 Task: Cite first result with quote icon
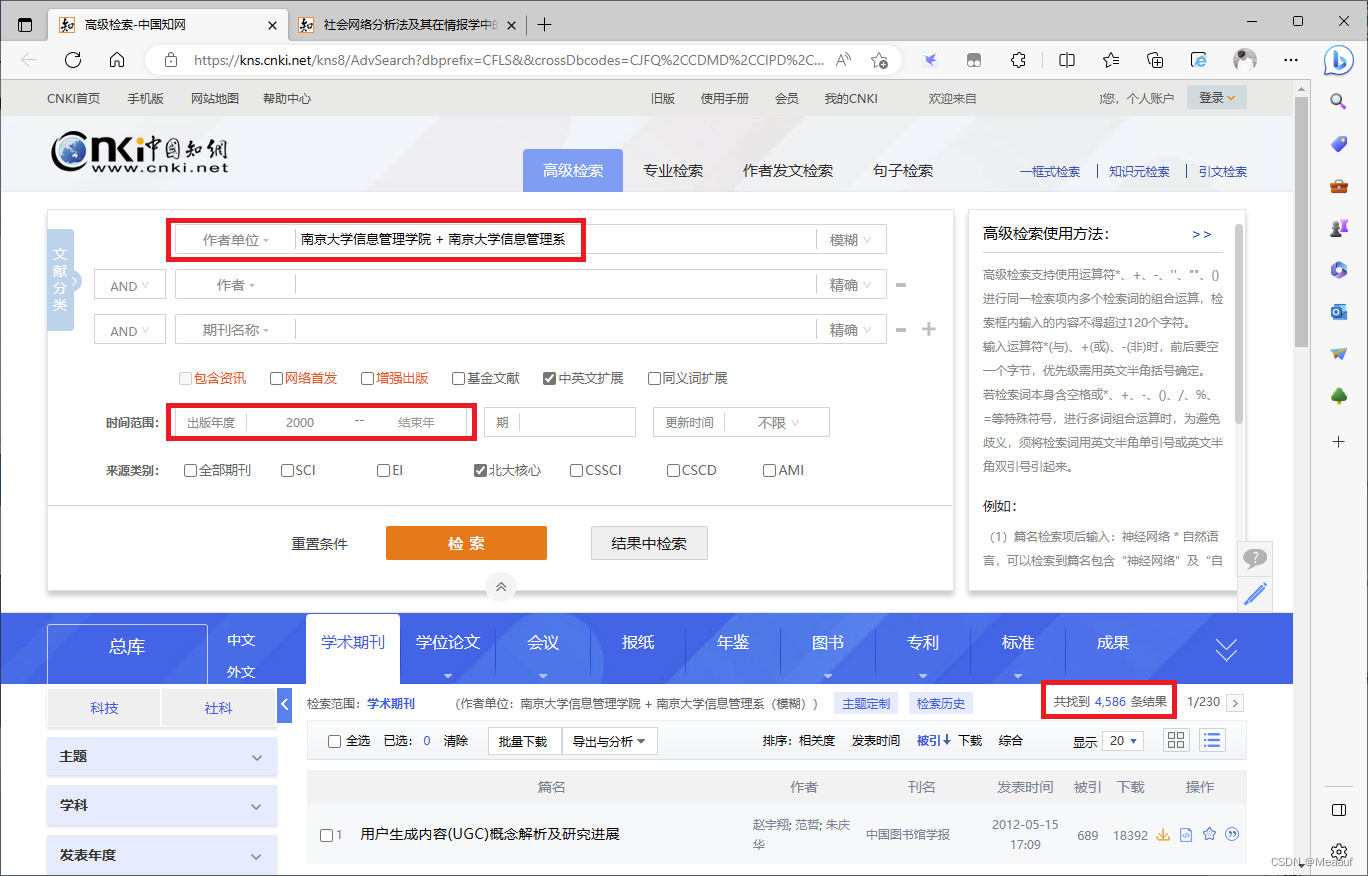coord(1232,834)
